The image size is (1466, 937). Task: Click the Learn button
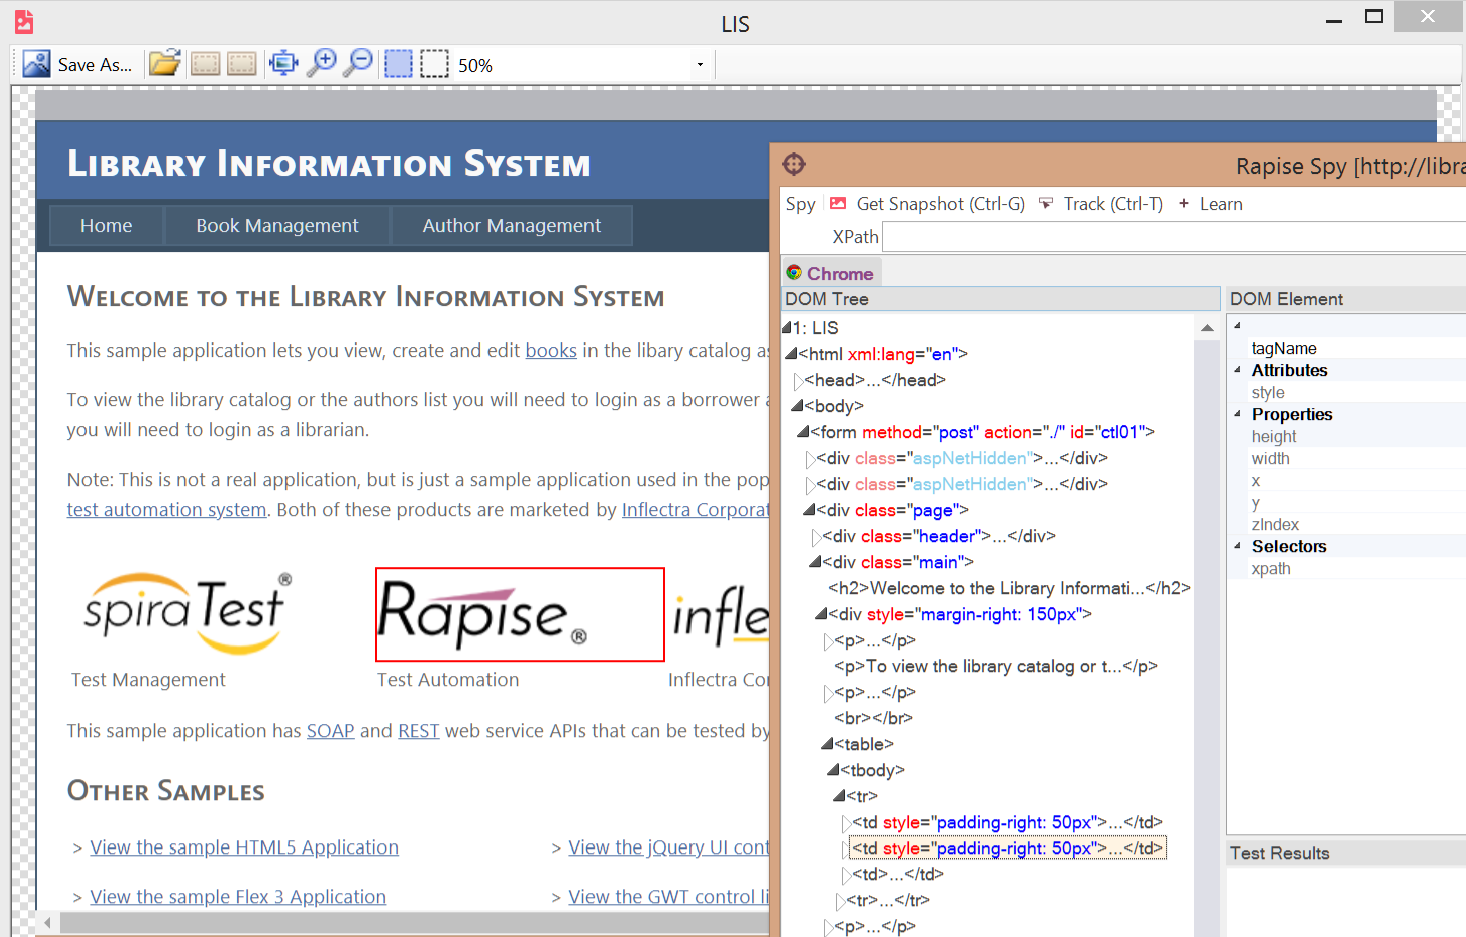pos(1210,204)
